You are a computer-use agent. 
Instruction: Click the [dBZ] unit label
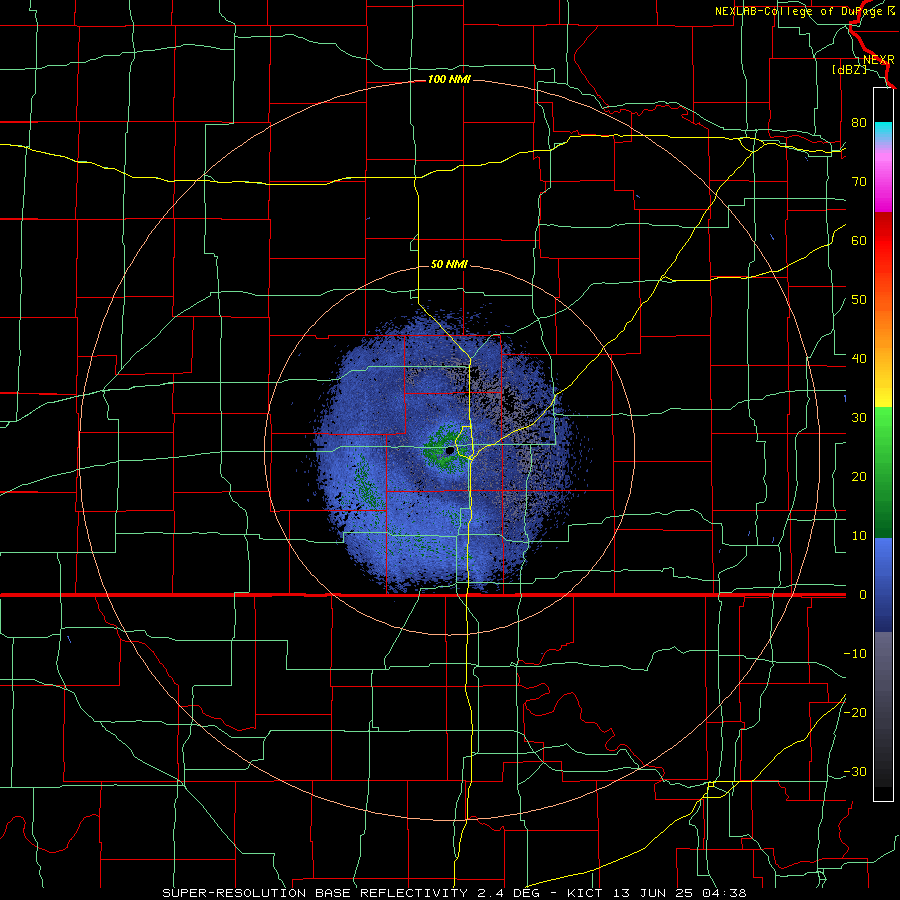click(849, 70)
